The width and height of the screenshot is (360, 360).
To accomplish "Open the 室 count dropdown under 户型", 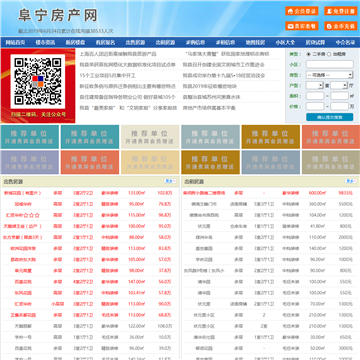I will [x=315, y=85].
